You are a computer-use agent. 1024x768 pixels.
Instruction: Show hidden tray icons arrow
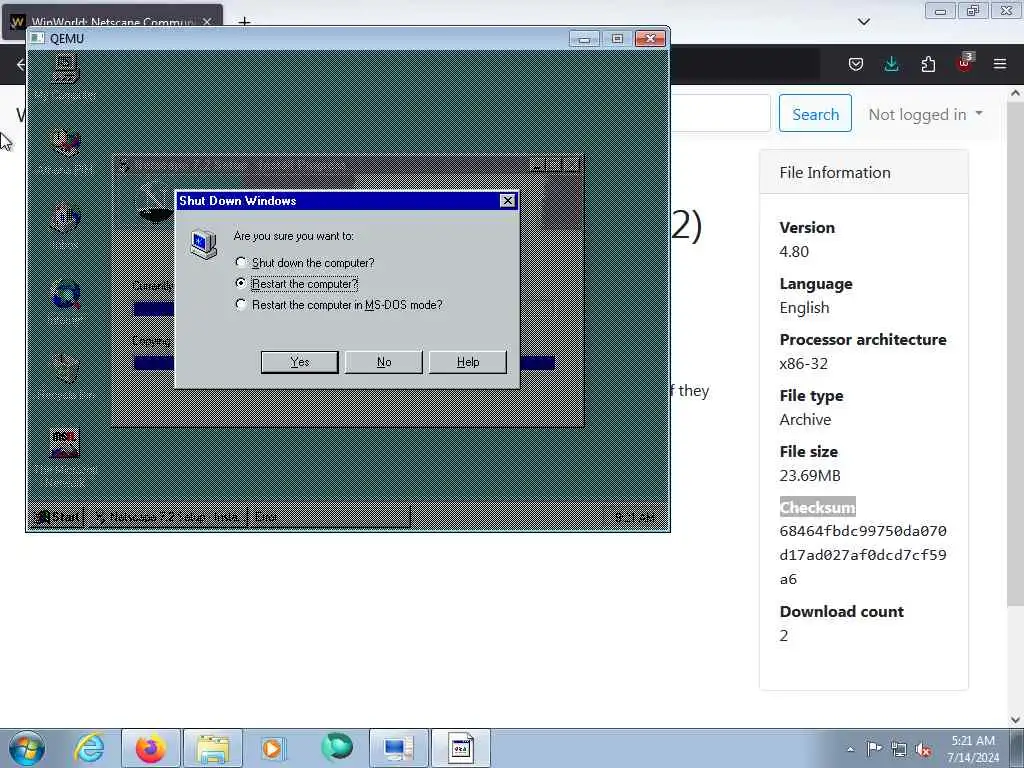[850, 749]
